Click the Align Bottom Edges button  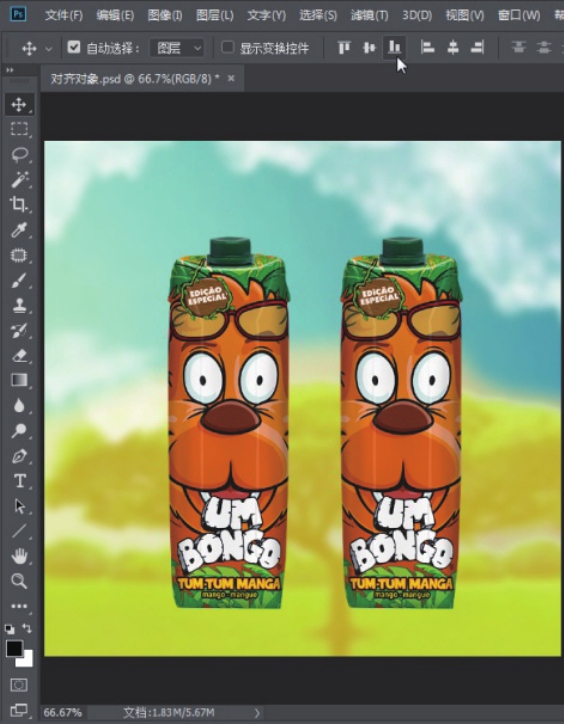(394, 47)
